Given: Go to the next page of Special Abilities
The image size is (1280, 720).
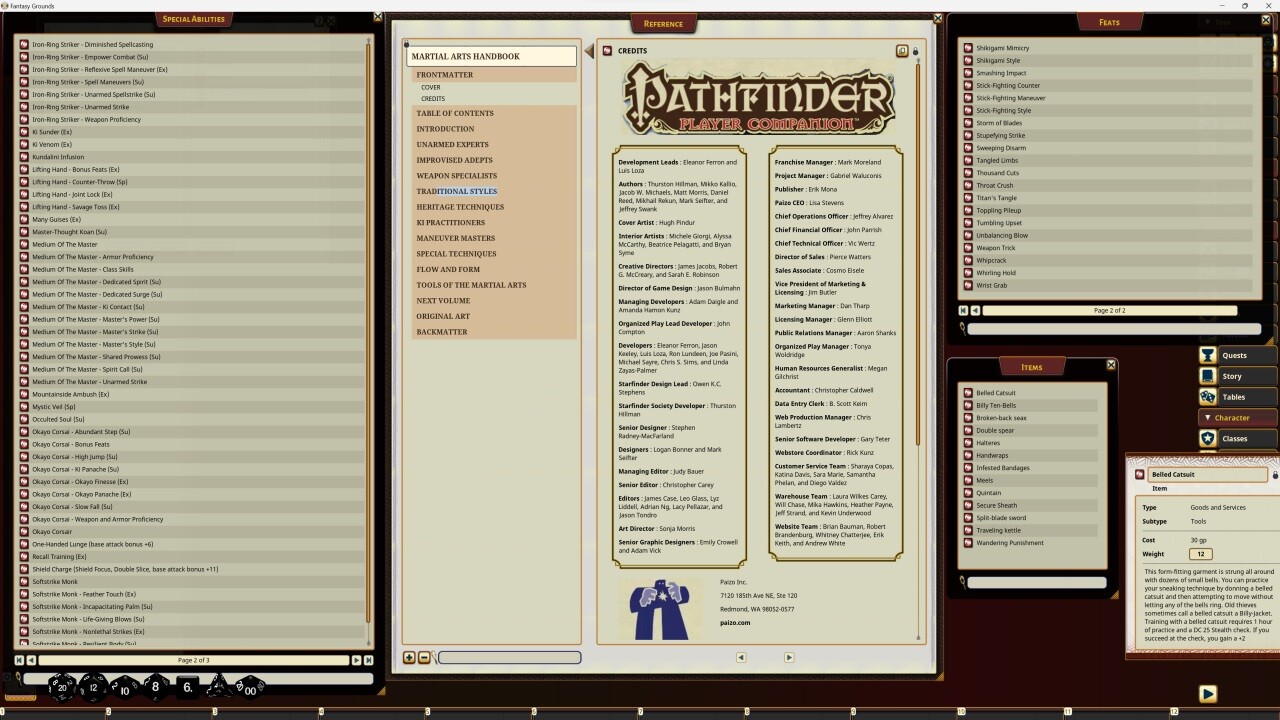Looking at the screenshot, I should (x=356, y=659).
